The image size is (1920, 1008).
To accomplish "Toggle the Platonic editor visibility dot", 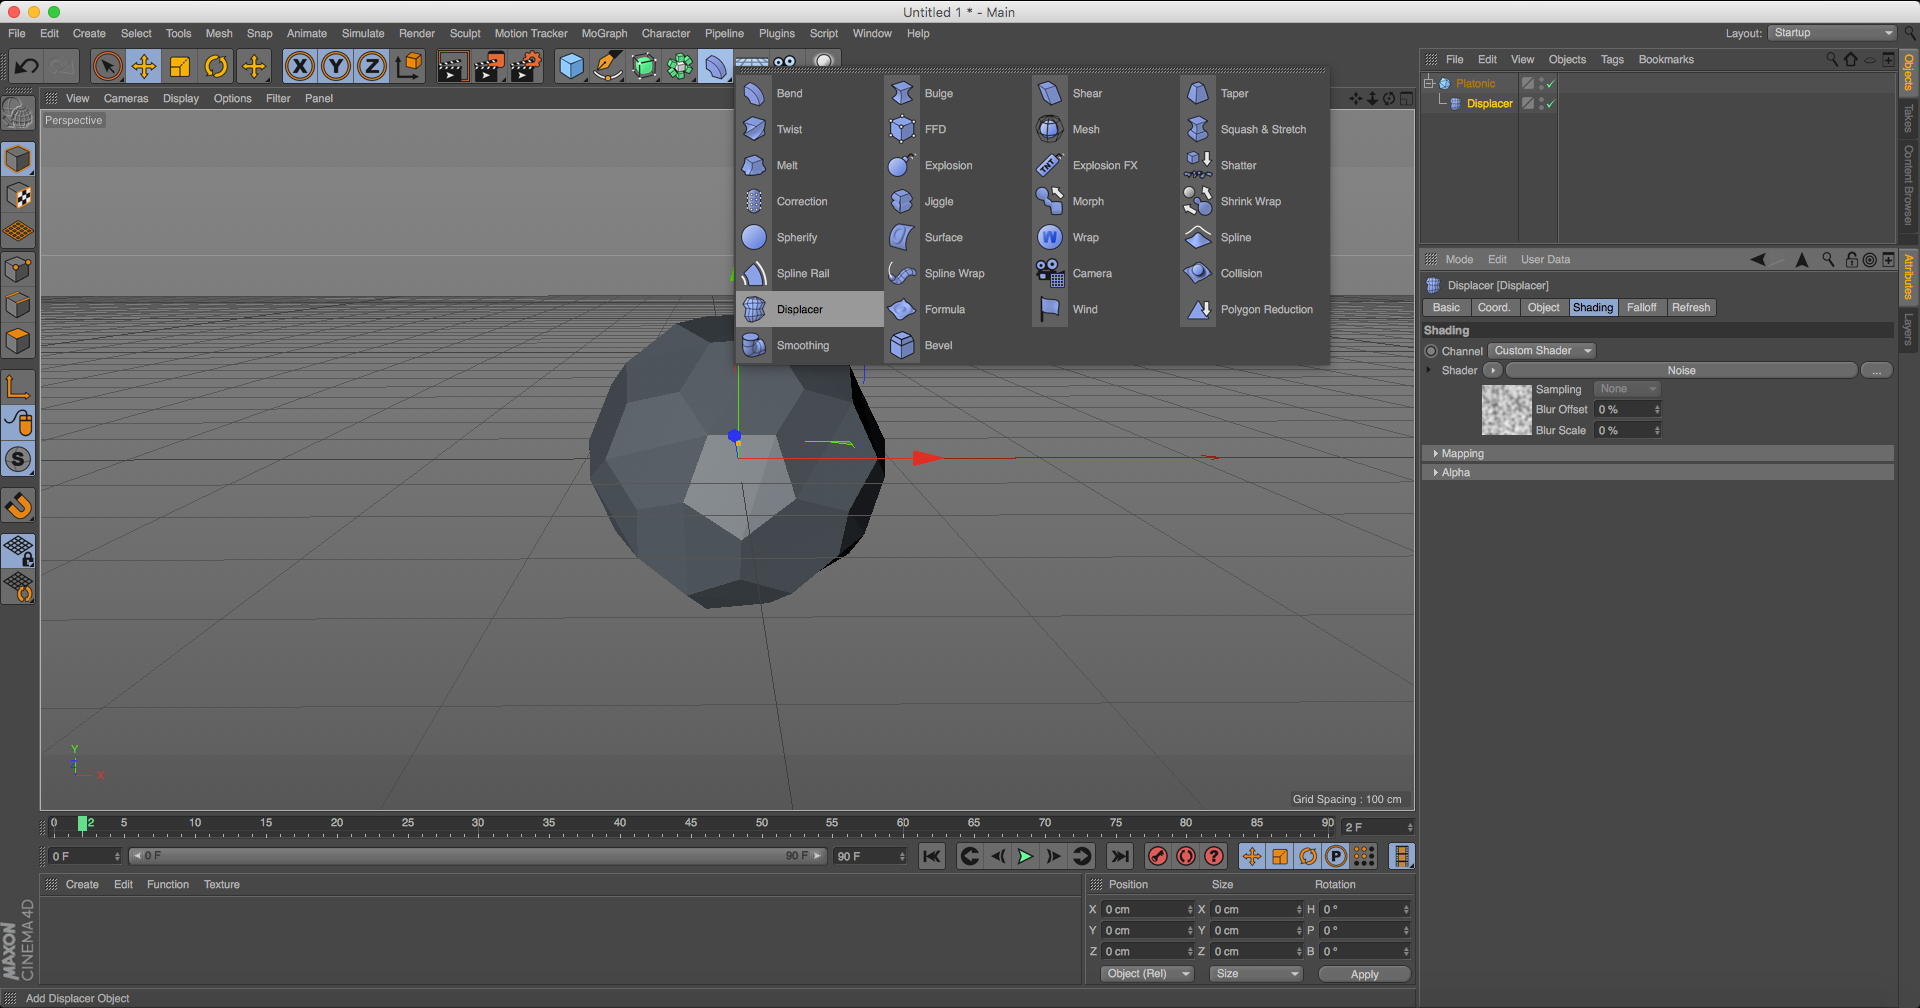I will point(1541,79).
